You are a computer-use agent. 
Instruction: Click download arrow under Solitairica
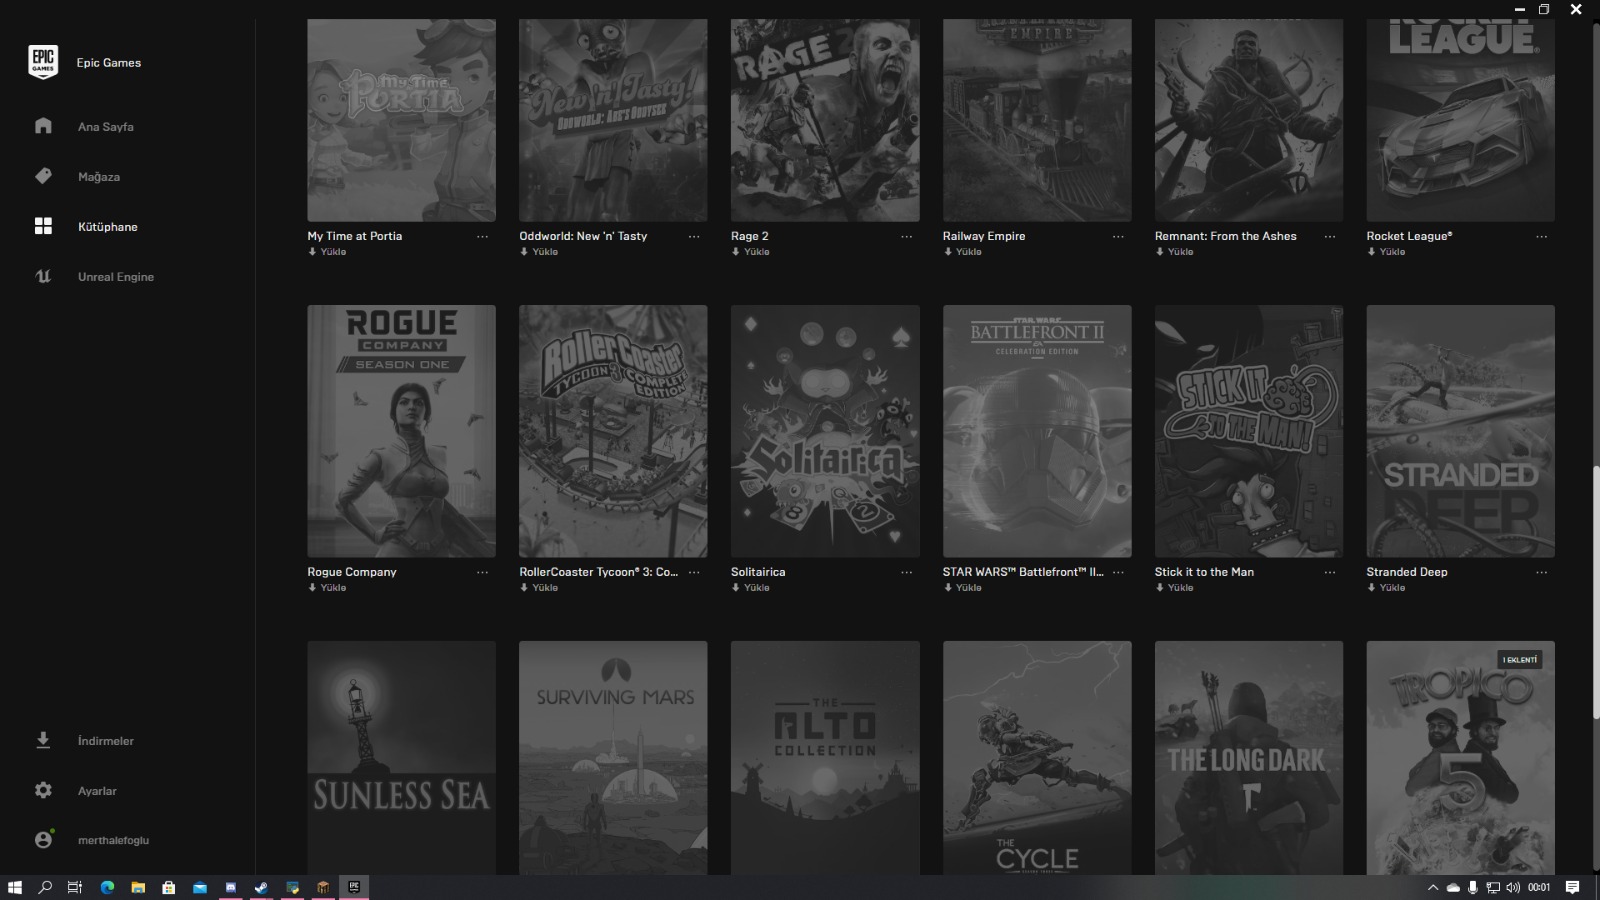pyautogui.click(x=736, y=588)
